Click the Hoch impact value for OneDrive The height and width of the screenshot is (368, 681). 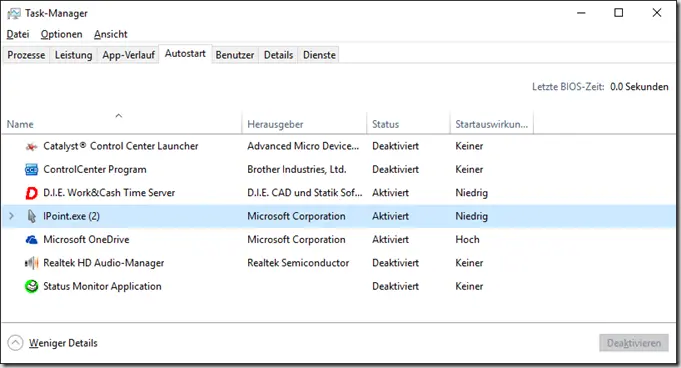tap(467, 239)
